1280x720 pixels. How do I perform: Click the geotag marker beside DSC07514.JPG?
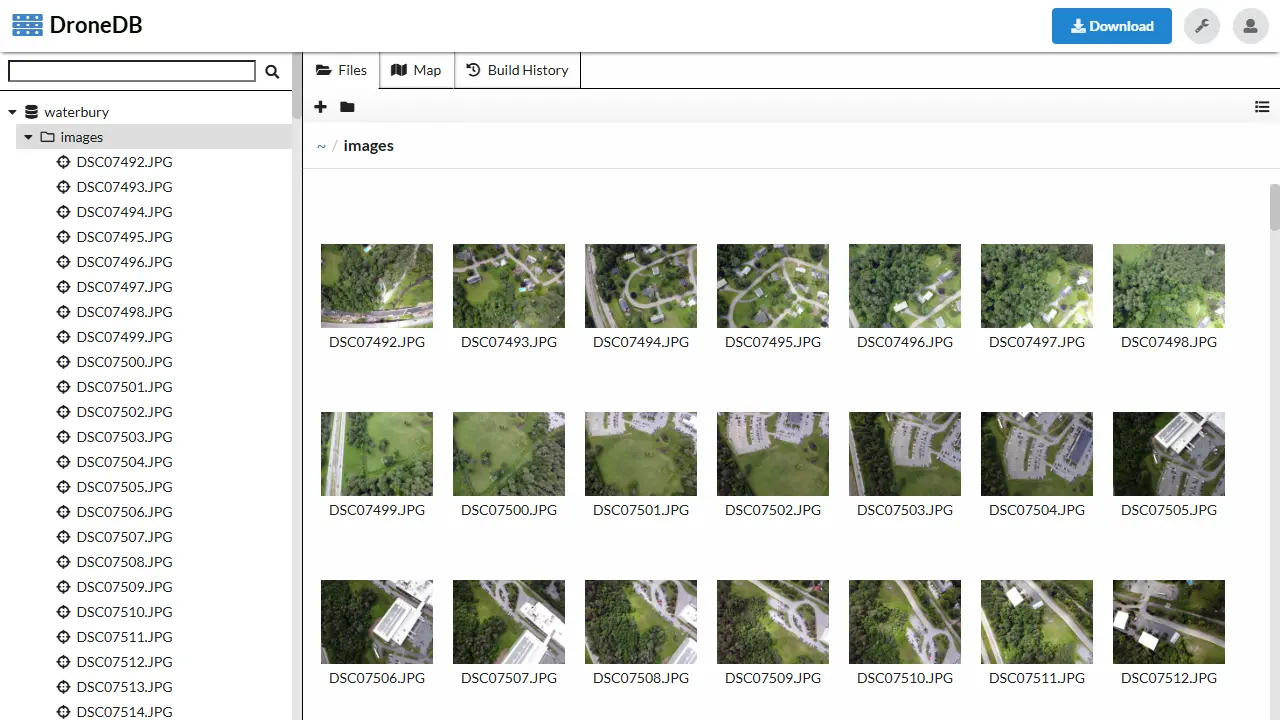point(63,711)
